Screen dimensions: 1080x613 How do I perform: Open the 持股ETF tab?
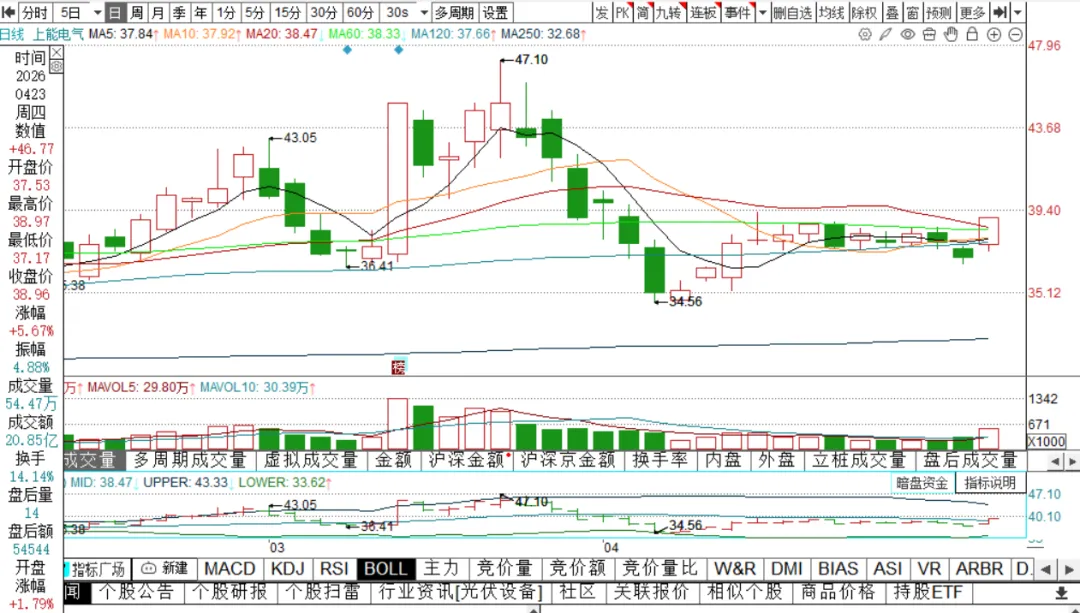(x=928, y=592)
